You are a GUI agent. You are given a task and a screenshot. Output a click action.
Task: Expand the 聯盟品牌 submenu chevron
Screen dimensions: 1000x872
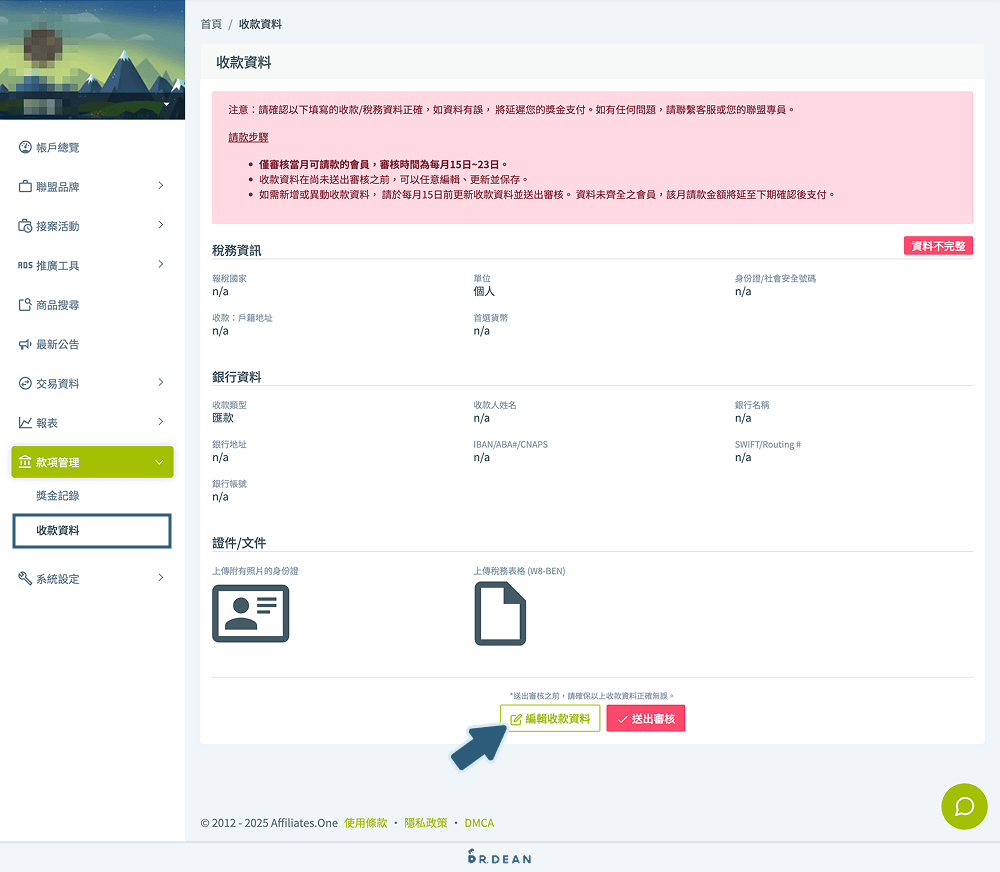pos(160,186)
